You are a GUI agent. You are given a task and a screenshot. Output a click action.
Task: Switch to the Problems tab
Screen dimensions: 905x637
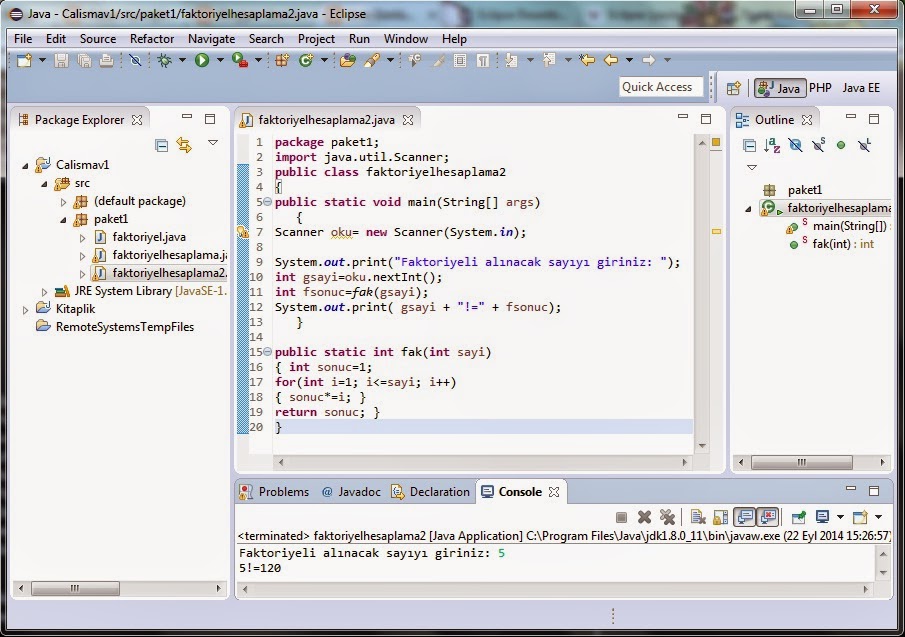[x=284, y=491]
